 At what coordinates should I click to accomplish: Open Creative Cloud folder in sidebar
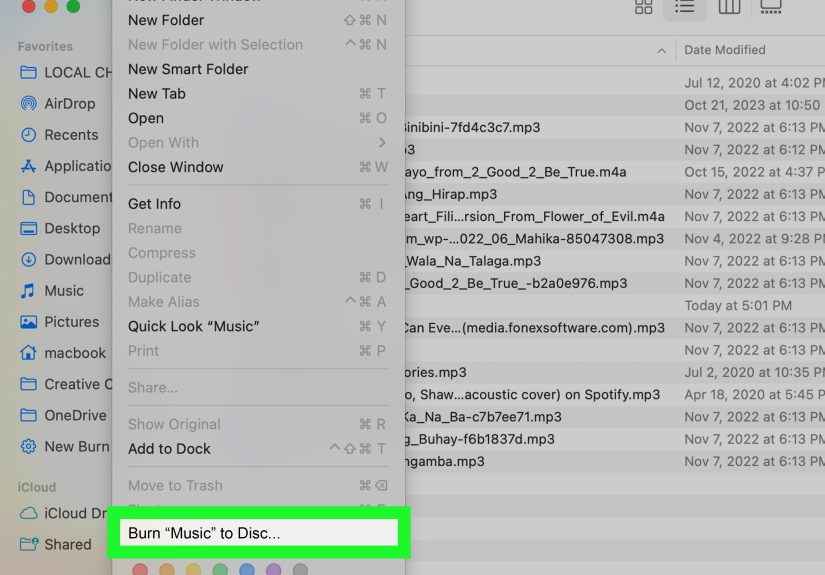65,384
